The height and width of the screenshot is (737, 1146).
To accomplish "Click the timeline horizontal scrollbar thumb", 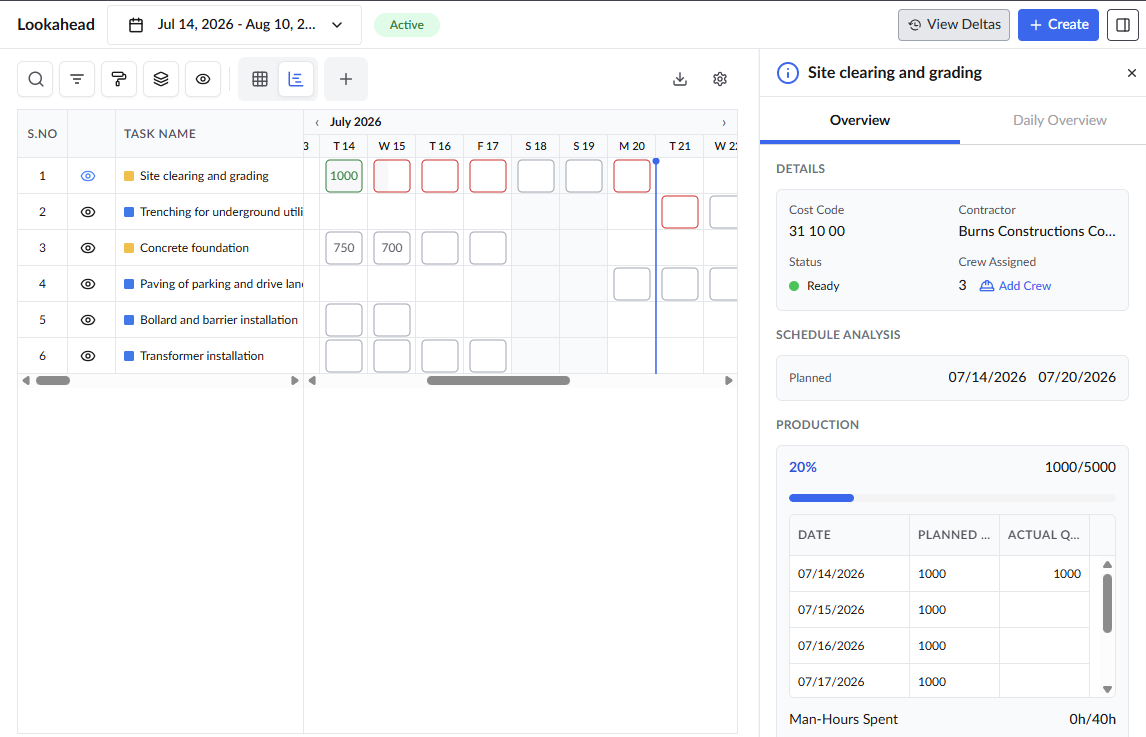I will (x=498, y=380).
